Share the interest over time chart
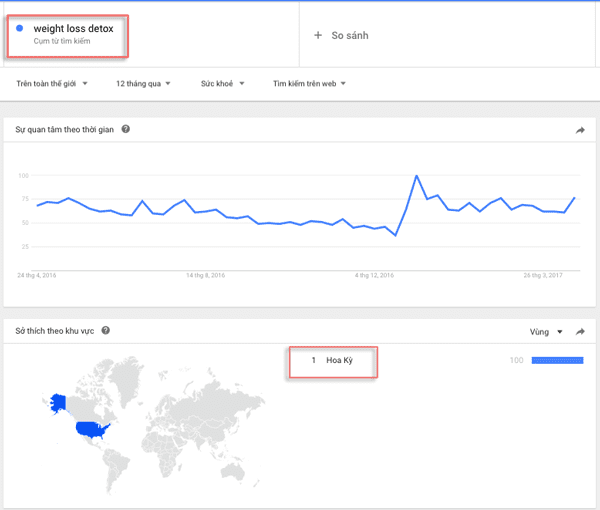 580,131
